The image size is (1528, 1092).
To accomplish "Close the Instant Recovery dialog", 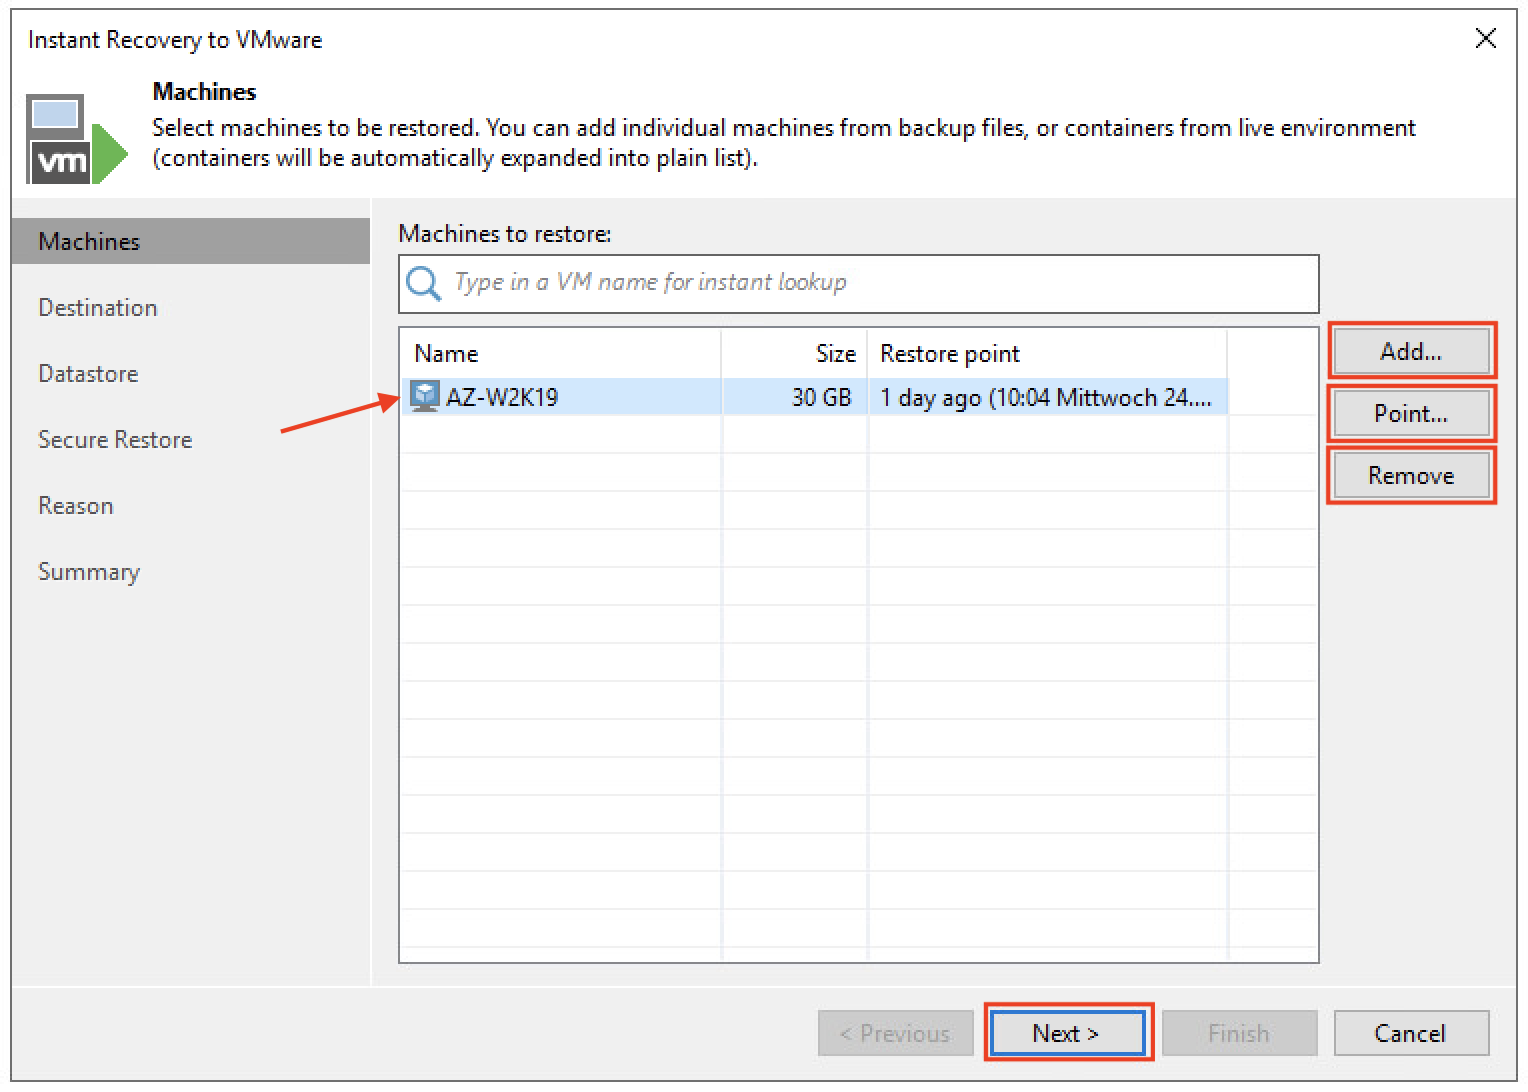I will pyautogui.click(x=1486, y=38).
